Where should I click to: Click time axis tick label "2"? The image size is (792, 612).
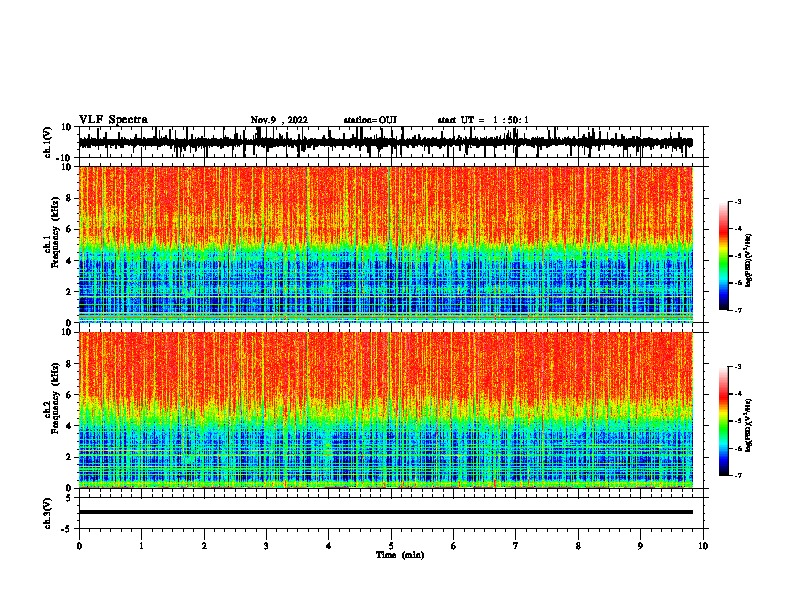[x=204, y=546]
